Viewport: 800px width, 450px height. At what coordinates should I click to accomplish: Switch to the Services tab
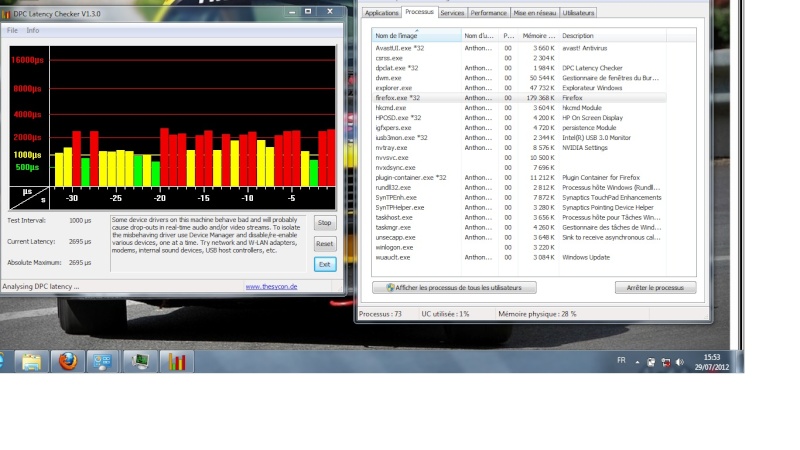[452, 13]
